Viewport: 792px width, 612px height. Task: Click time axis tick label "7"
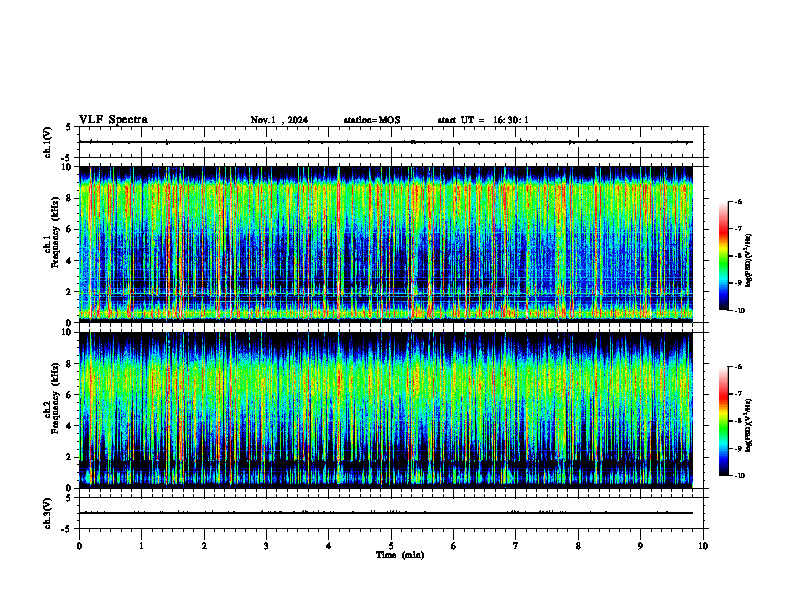click(x=516, y=546)
